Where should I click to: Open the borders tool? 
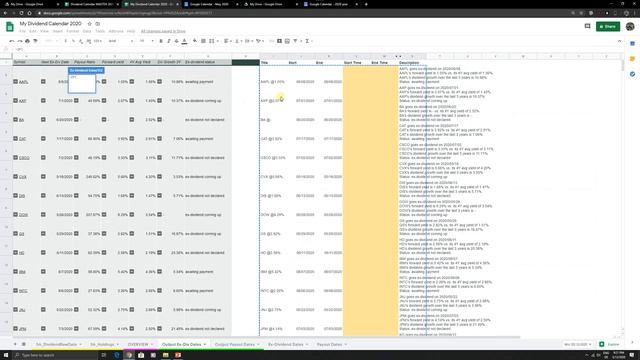203,41
